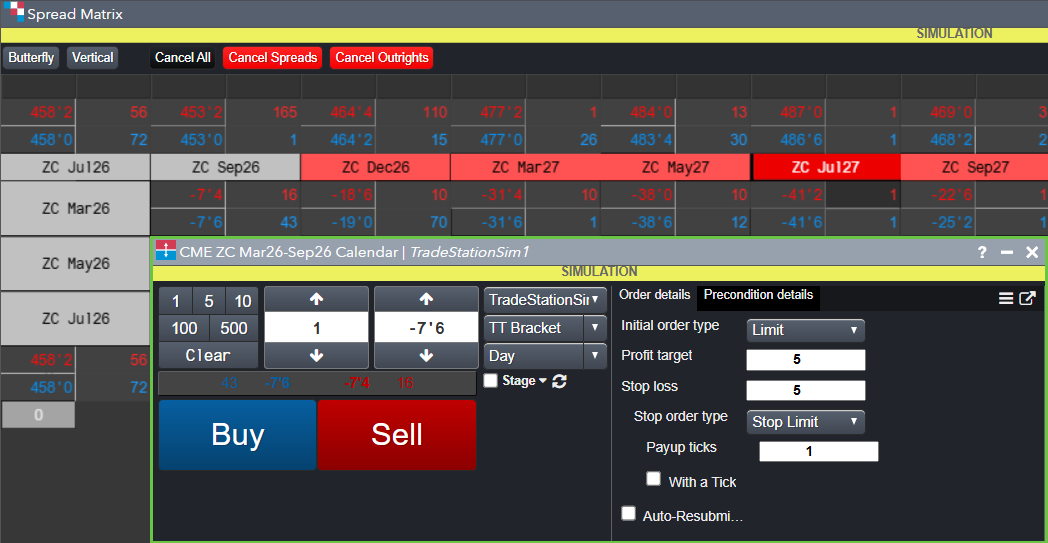Click the red Cancel Spreads button
This screenshot has width=1048, height=543.
click(x=273, y=58)
